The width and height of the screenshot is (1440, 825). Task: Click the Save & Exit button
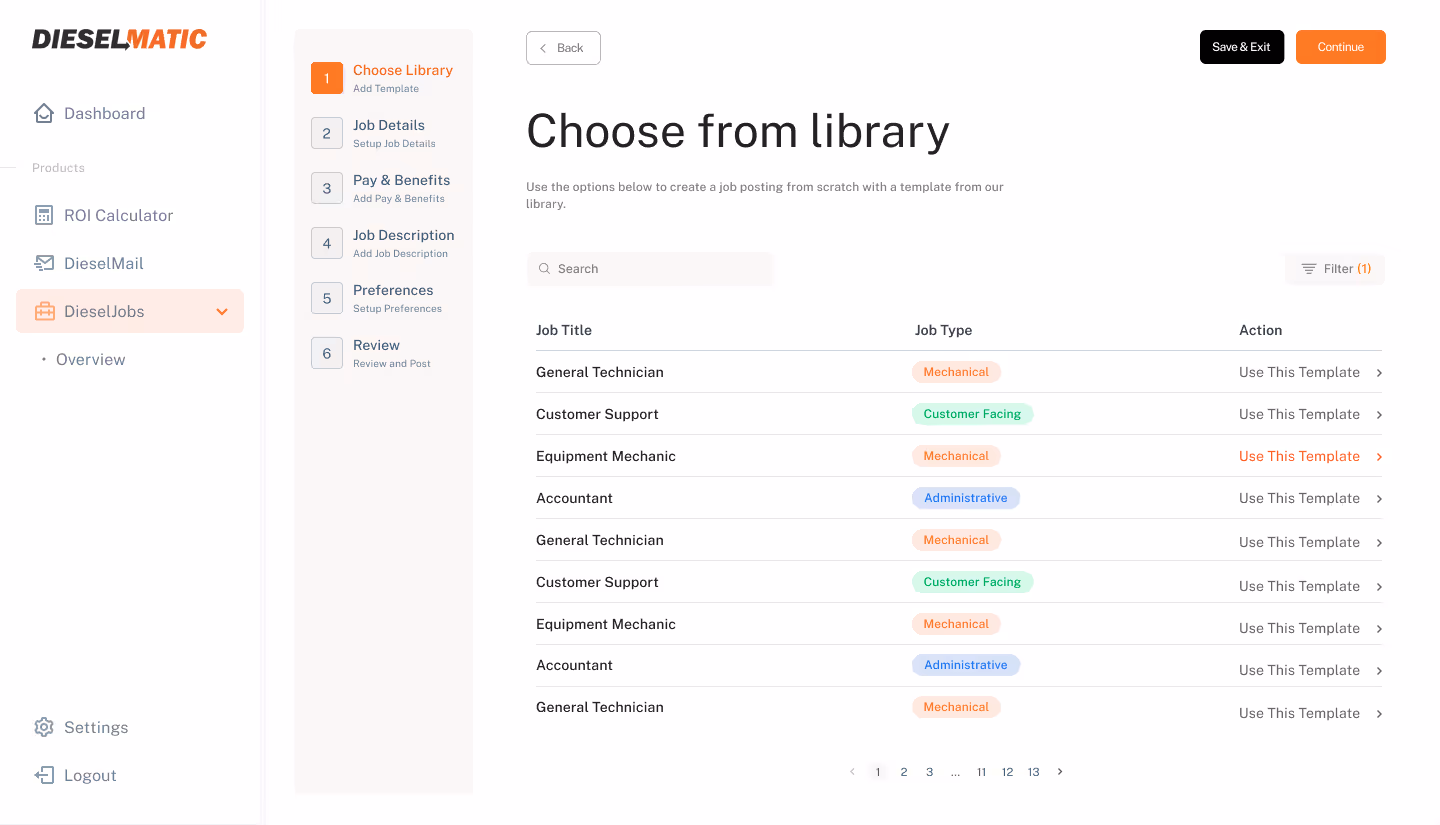[1242, 47]
